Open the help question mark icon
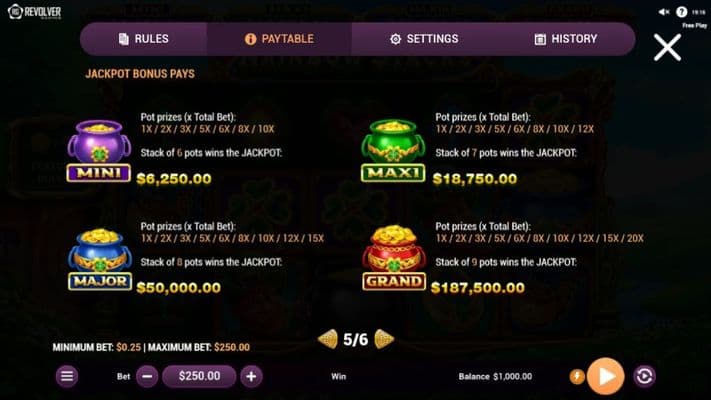Image resolution: width=711 pixels, height=400 pixels. [x=682, y=12]
